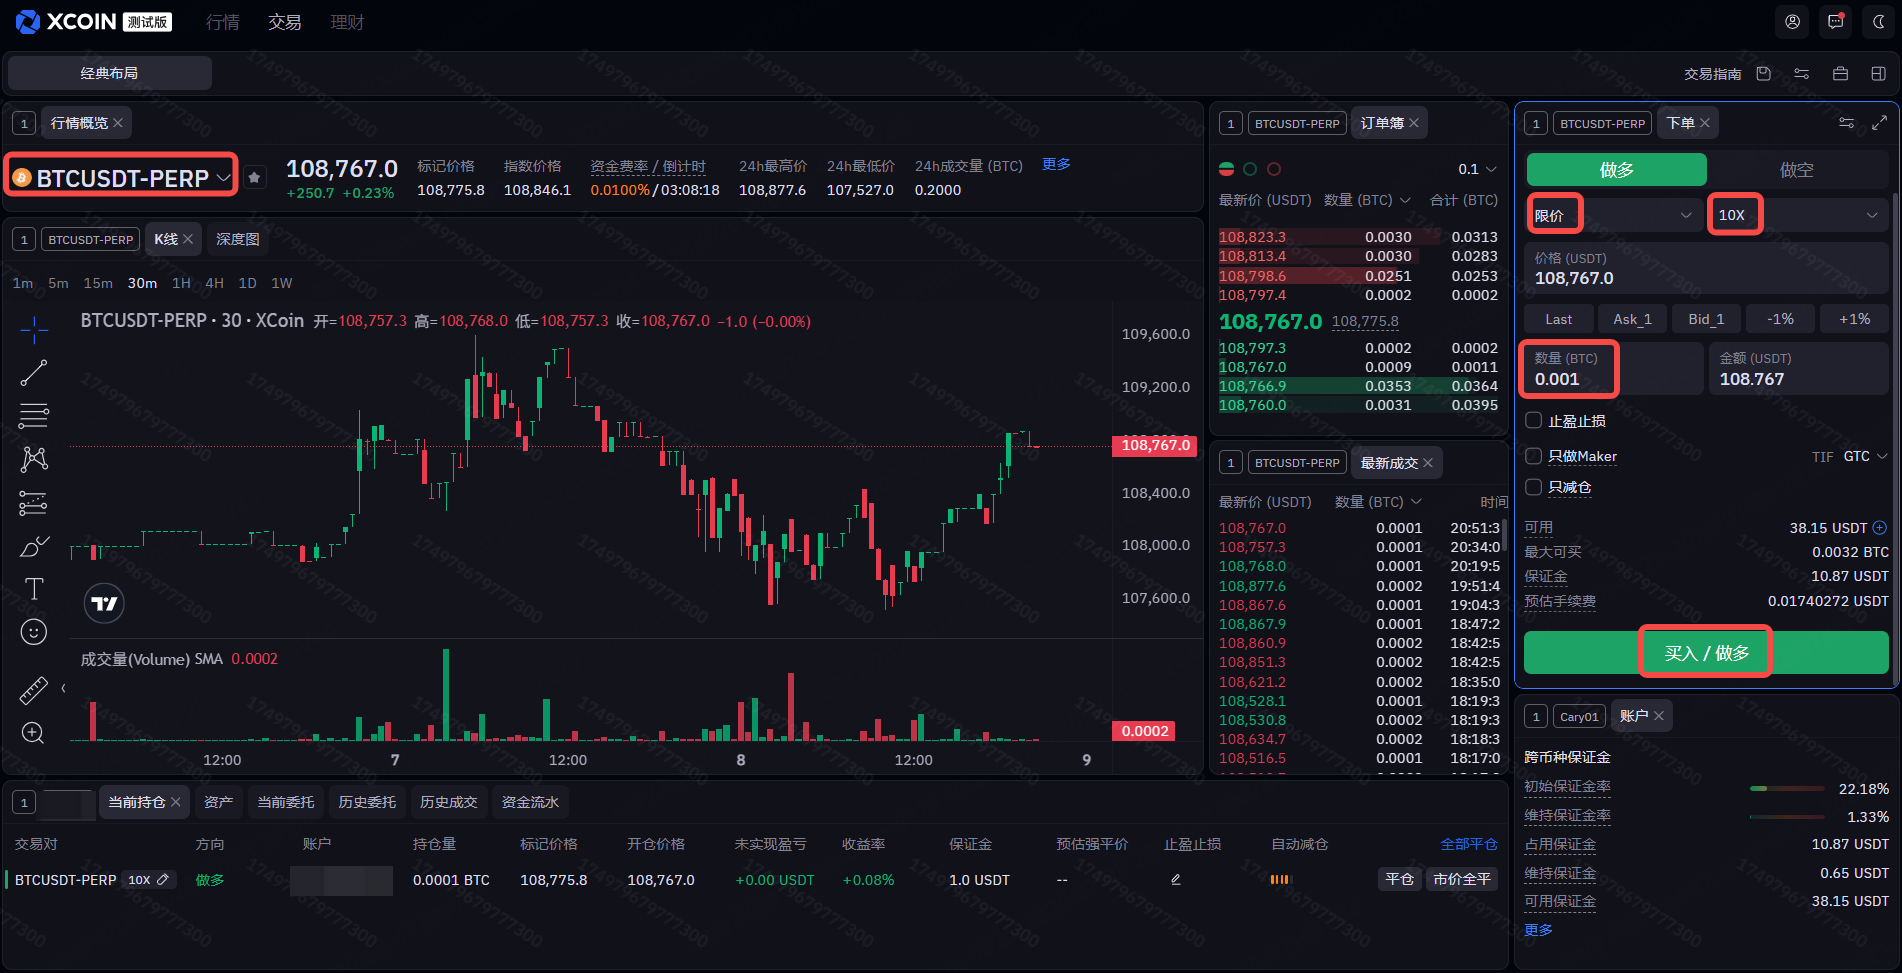Favorite BTCUSDT-PERP with the star icon
The width and height of the screenshot is (1902, 973).
tap(255, 178)
